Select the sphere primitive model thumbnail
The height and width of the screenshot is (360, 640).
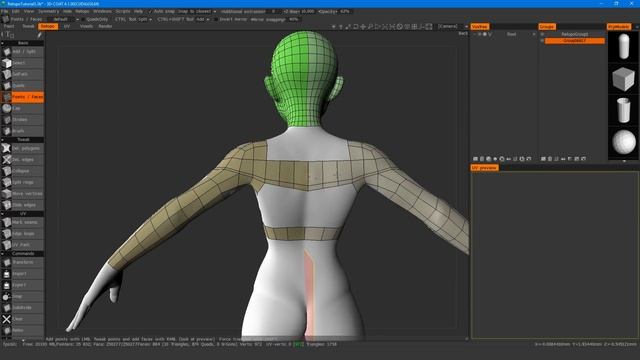623,142
